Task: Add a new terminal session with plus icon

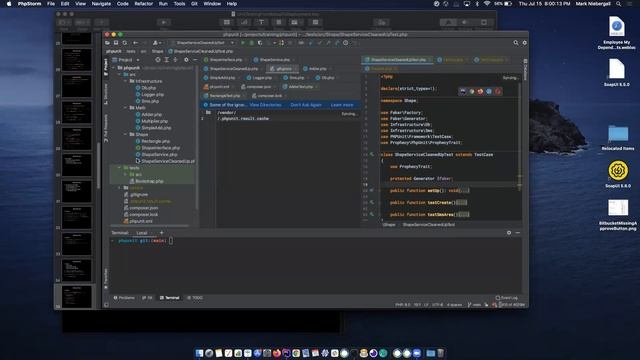Action: (162, 233)
